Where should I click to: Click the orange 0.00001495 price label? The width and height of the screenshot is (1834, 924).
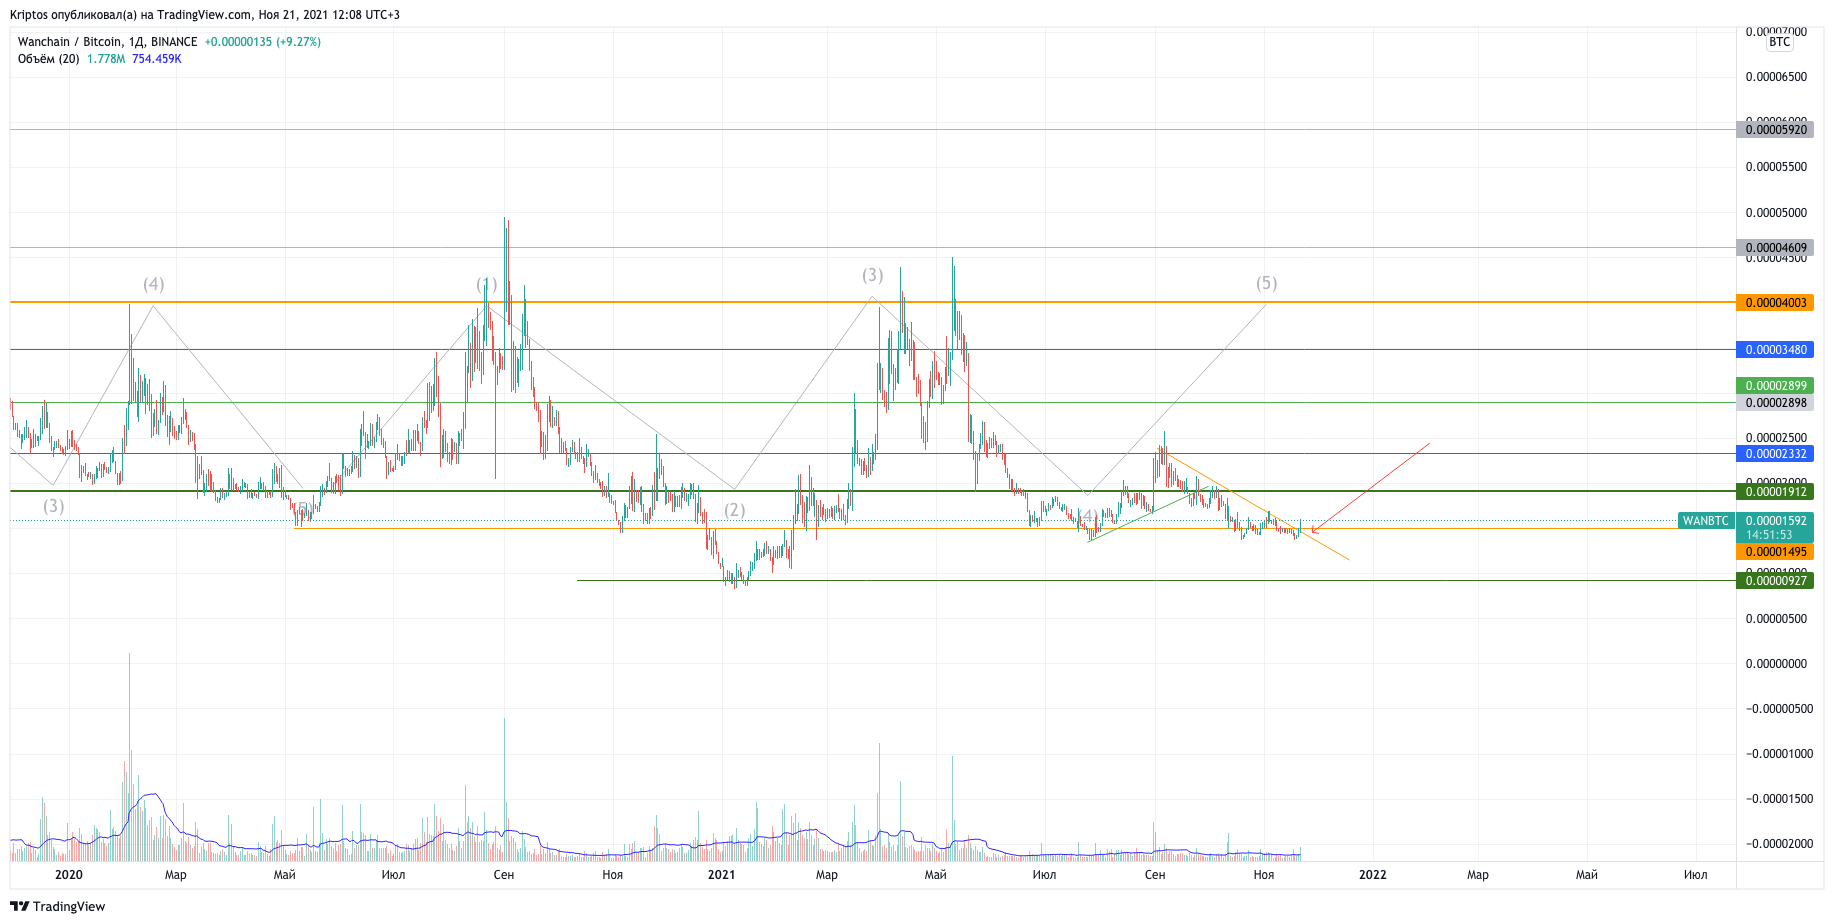click(x=1776, y=552)
